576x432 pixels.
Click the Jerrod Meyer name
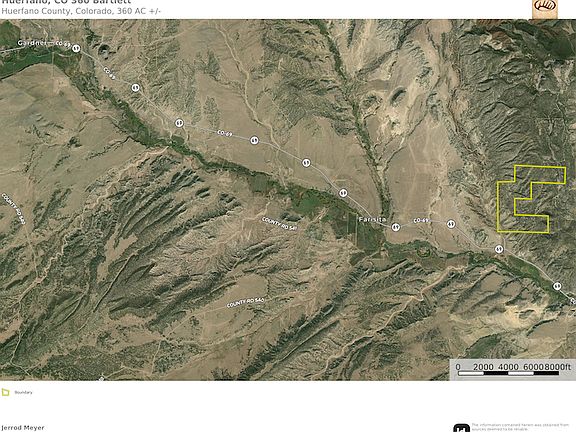point(23,428)
